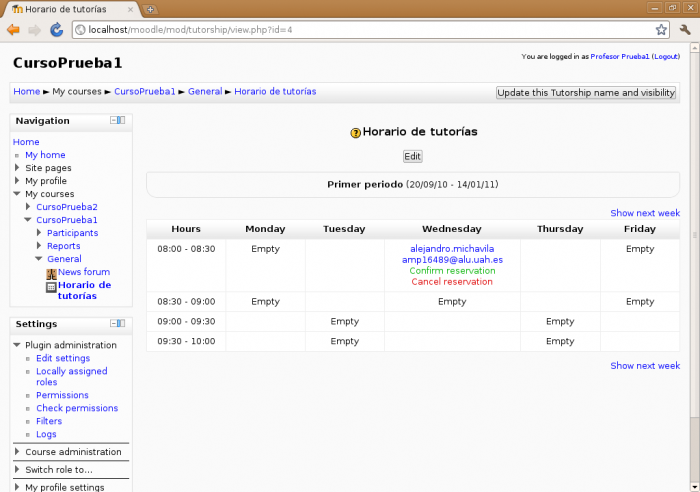Collapse the My courses node

click(17, 194)
